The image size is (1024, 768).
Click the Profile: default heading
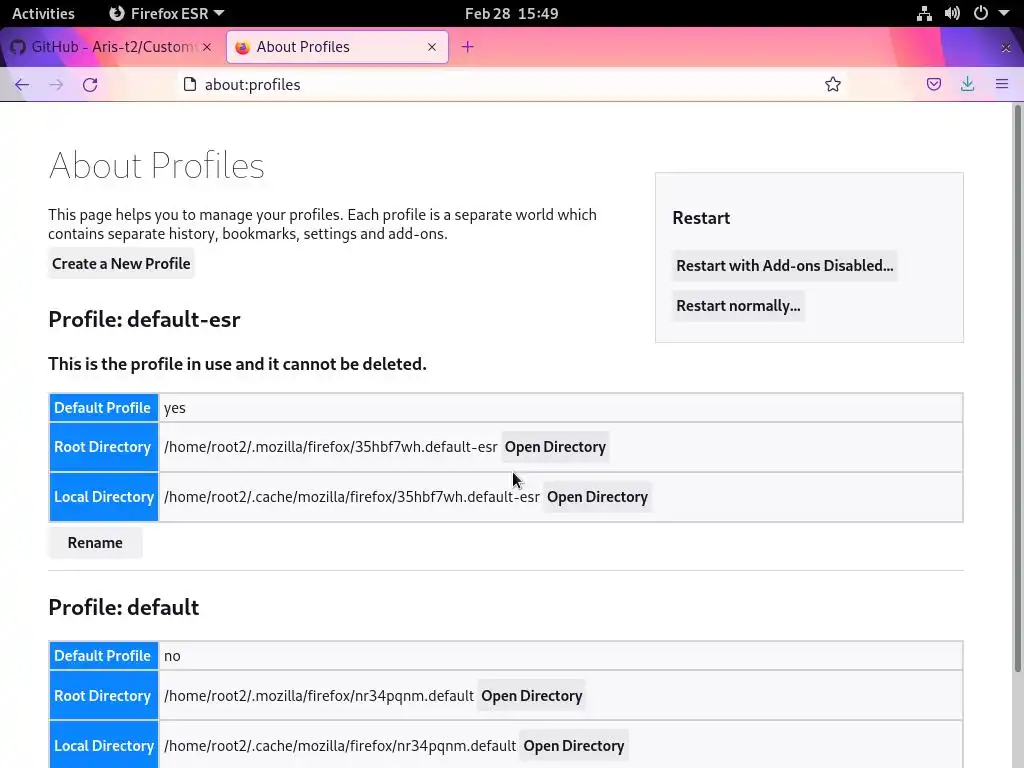coord(123,607)
